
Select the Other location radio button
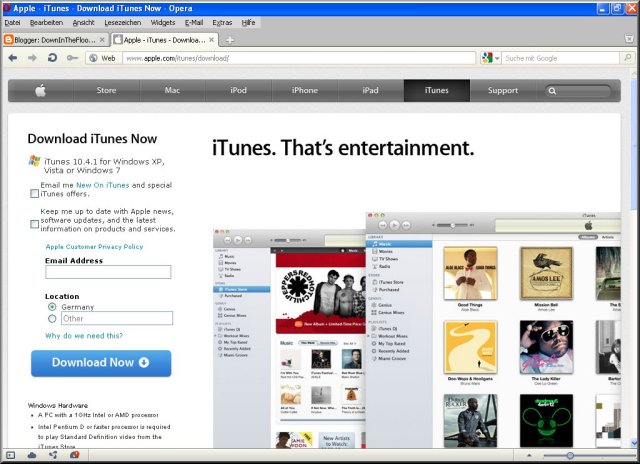(x=52, y=319)
